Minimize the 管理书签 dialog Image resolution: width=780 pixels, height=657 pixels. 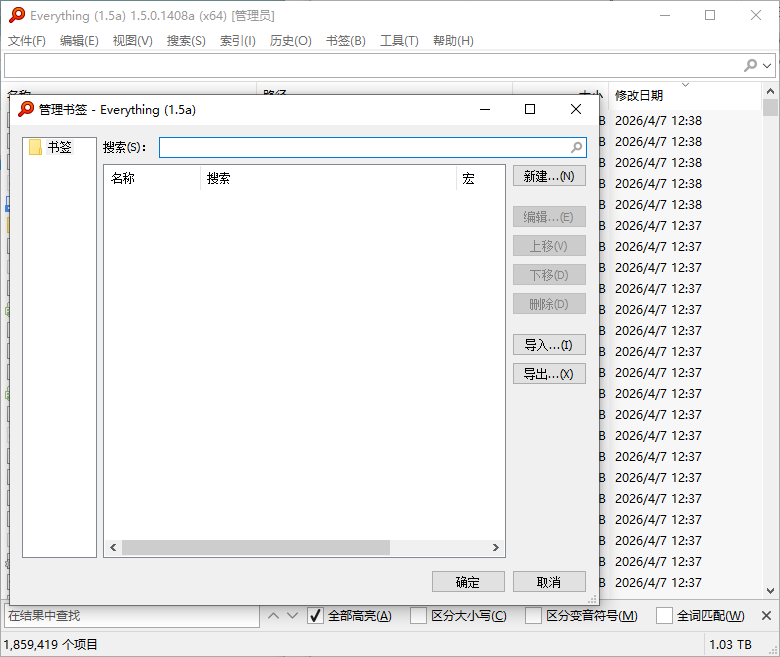[x=485, y=109]
